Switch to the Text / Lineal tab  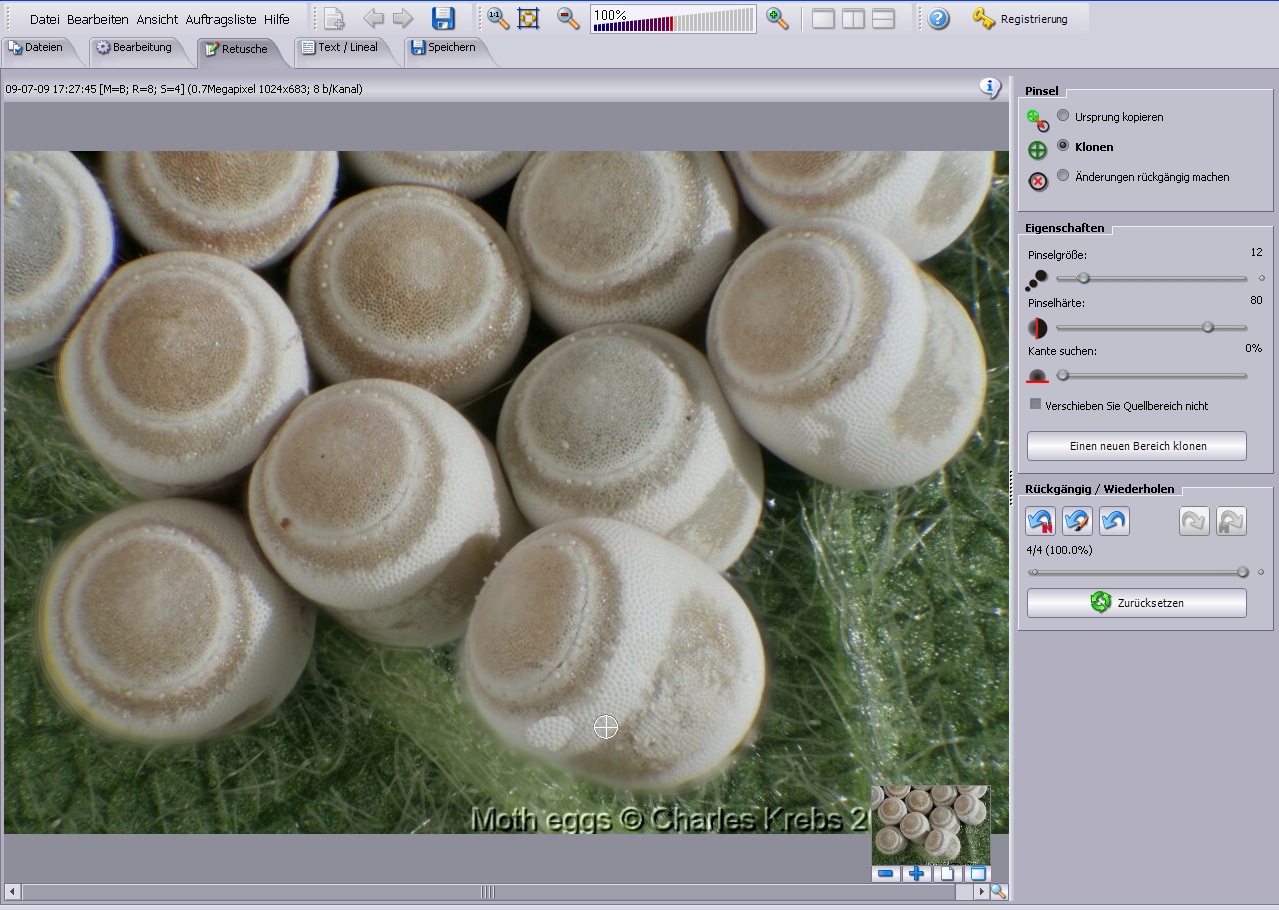click(x=346, y=47)
